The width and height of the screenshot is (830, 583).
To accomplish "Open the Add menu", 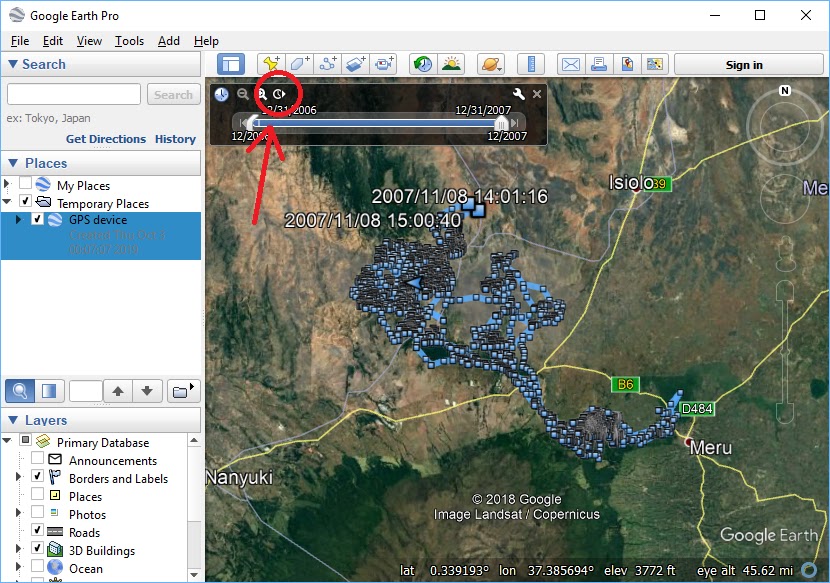I will [169, 41].
